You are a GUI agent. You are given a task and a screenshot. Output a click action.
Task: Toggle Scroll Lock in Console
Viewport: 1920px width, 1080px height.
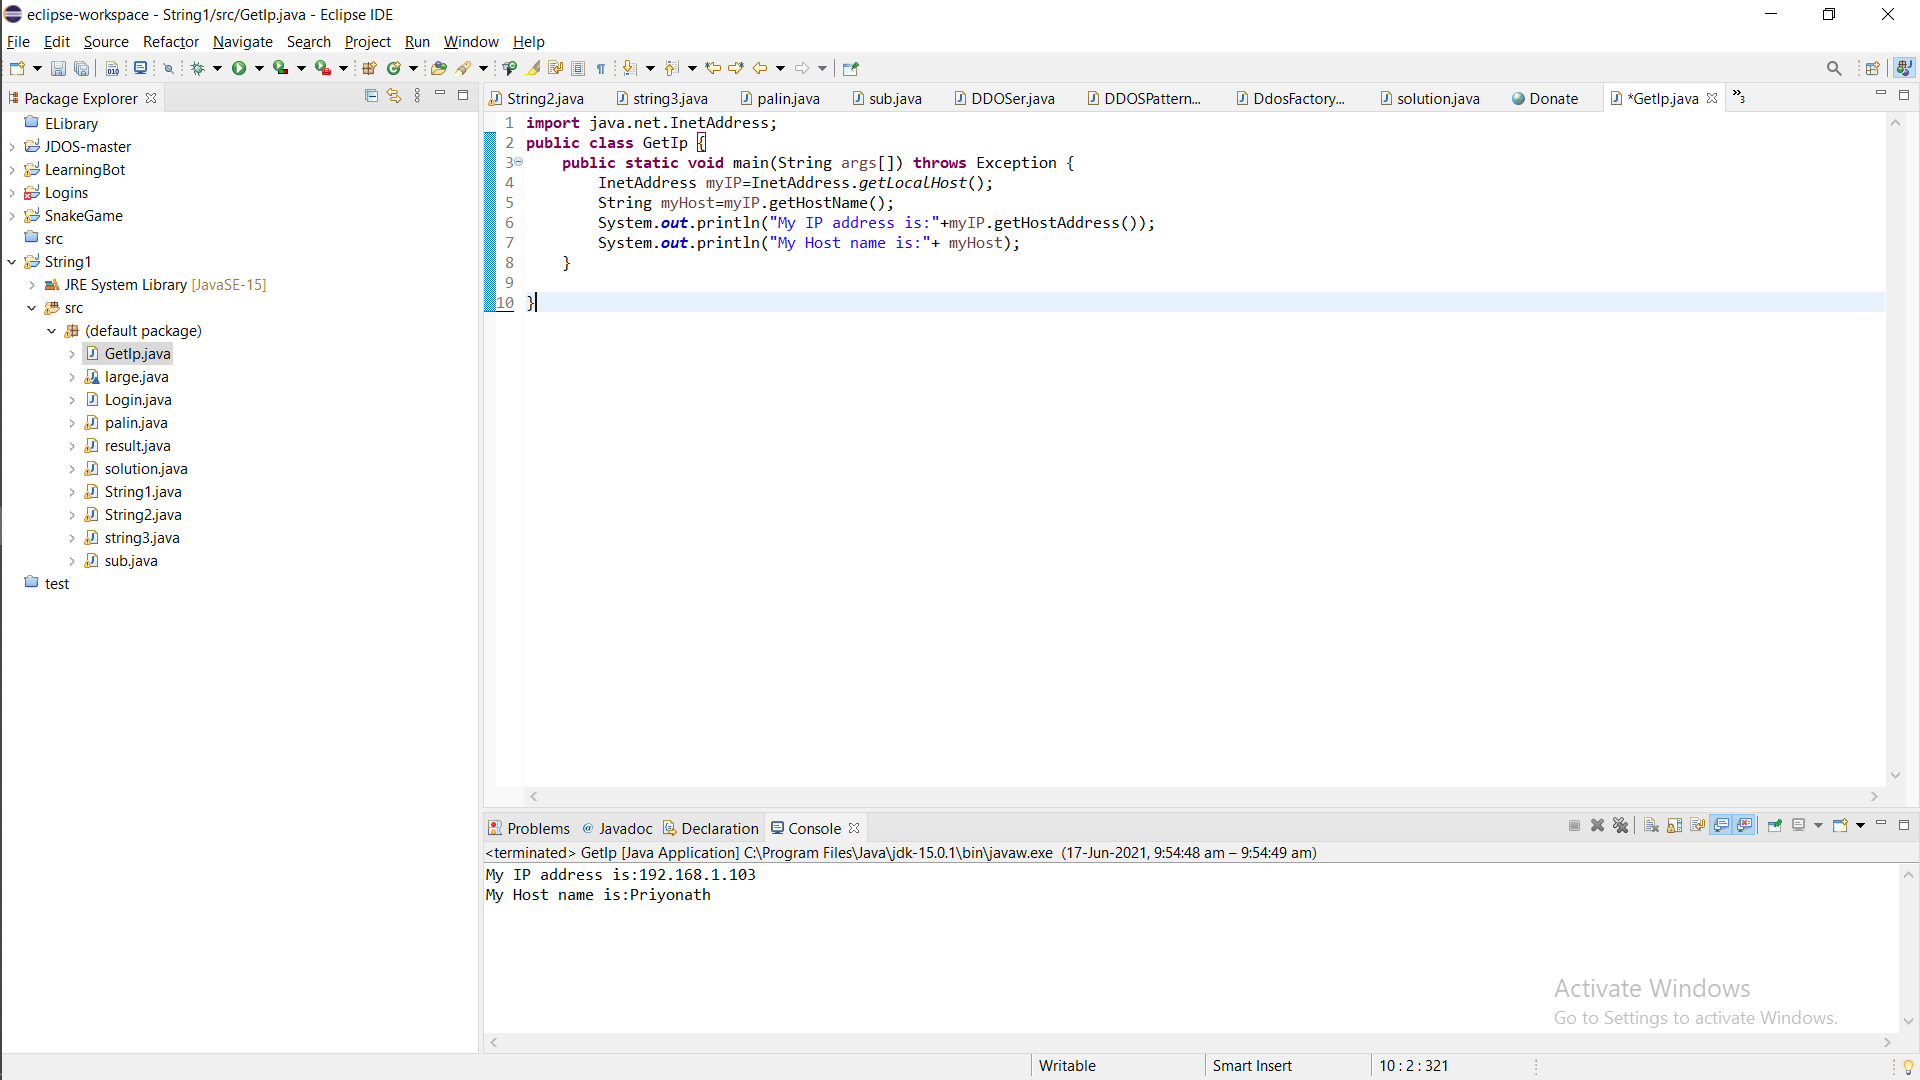[1674, 825]
